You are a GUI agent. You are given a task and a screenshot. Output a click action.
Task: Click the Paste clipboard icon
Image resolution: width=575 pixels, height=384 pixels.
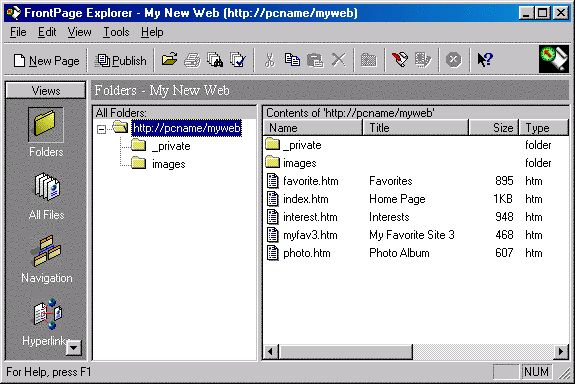tap(315, 60)
